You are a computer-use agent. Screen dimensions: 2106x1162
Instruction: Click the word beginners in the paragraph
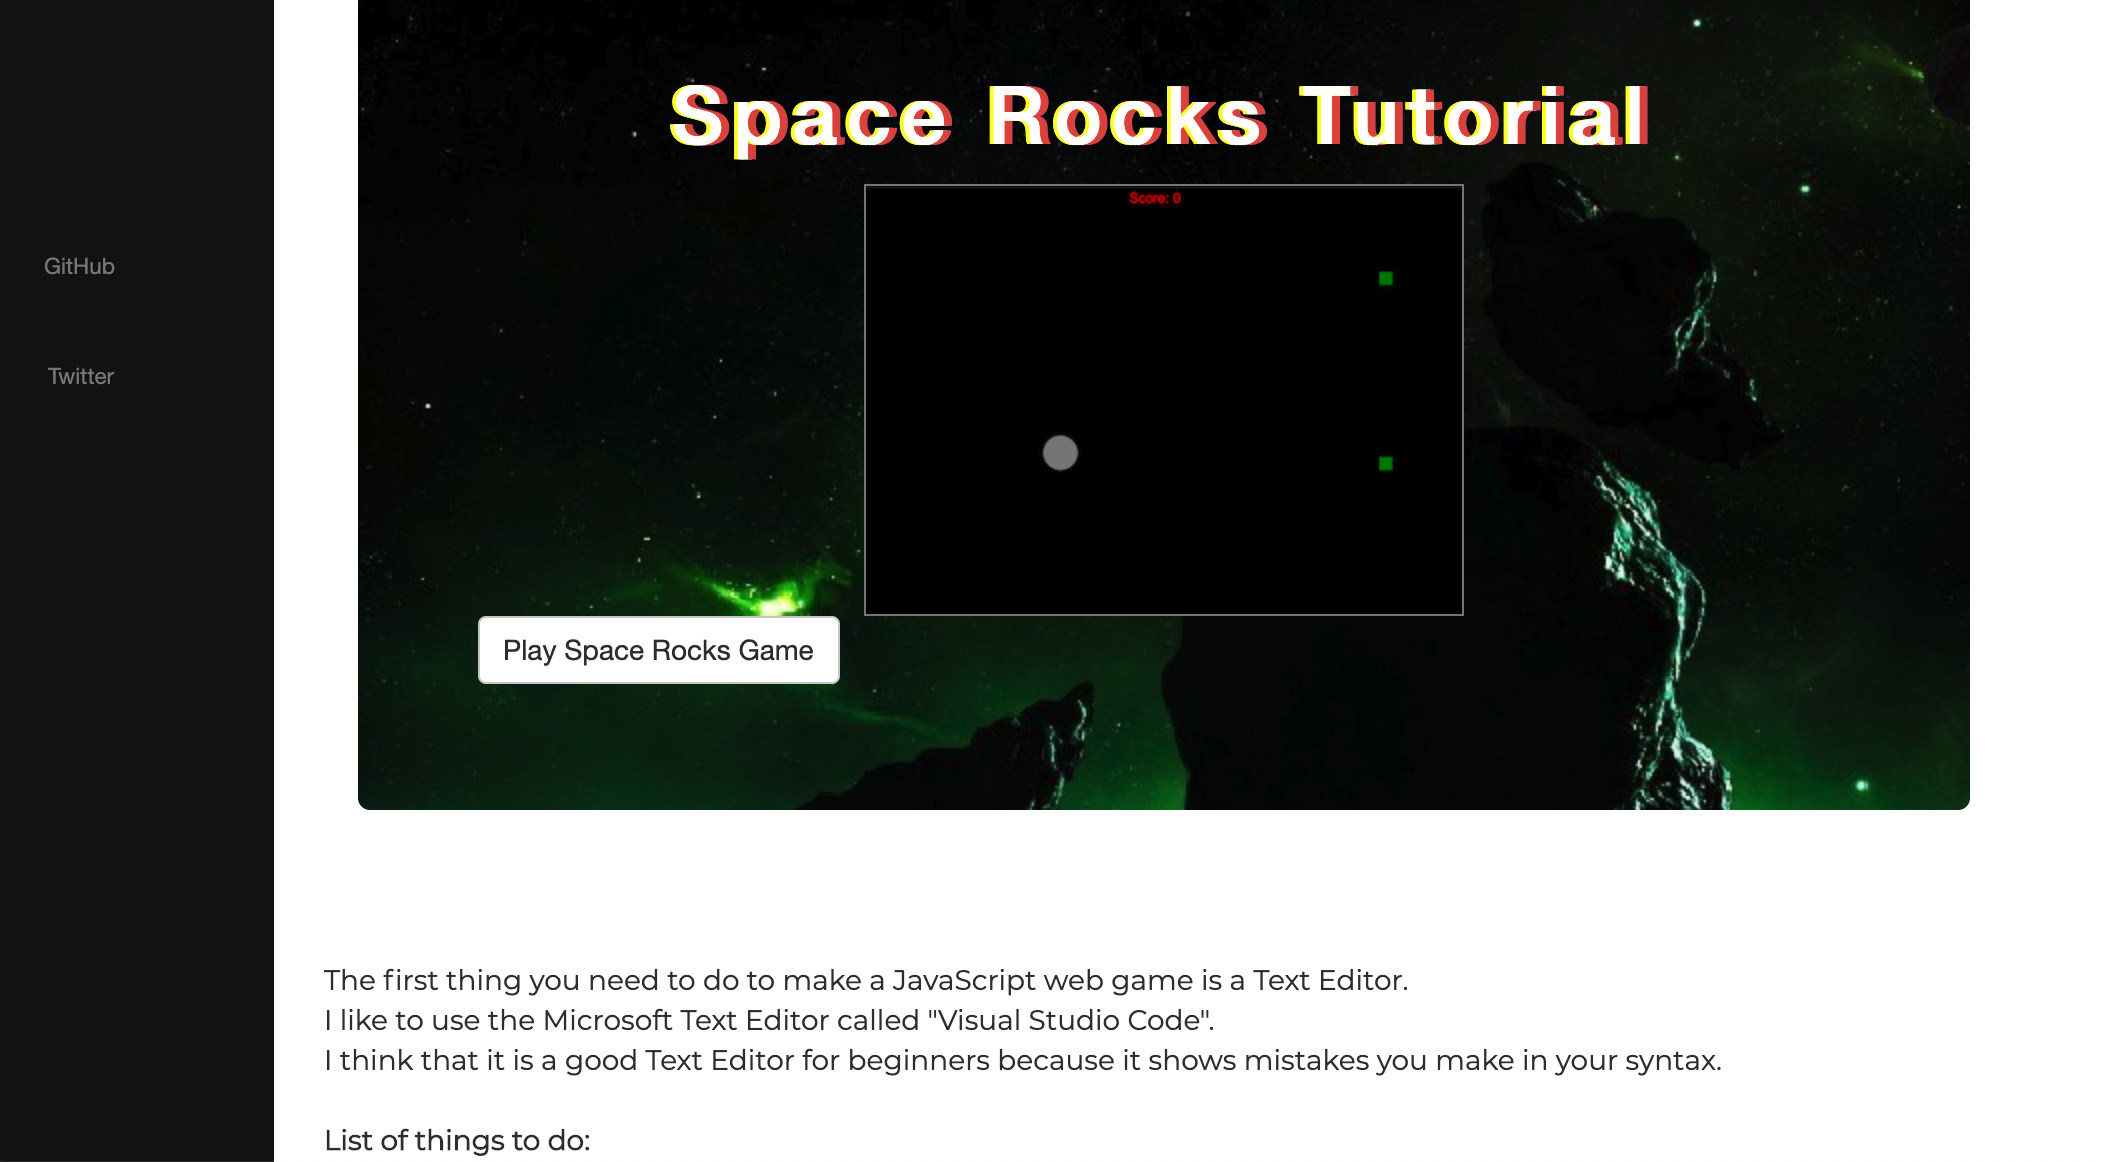coord(918,1060)
